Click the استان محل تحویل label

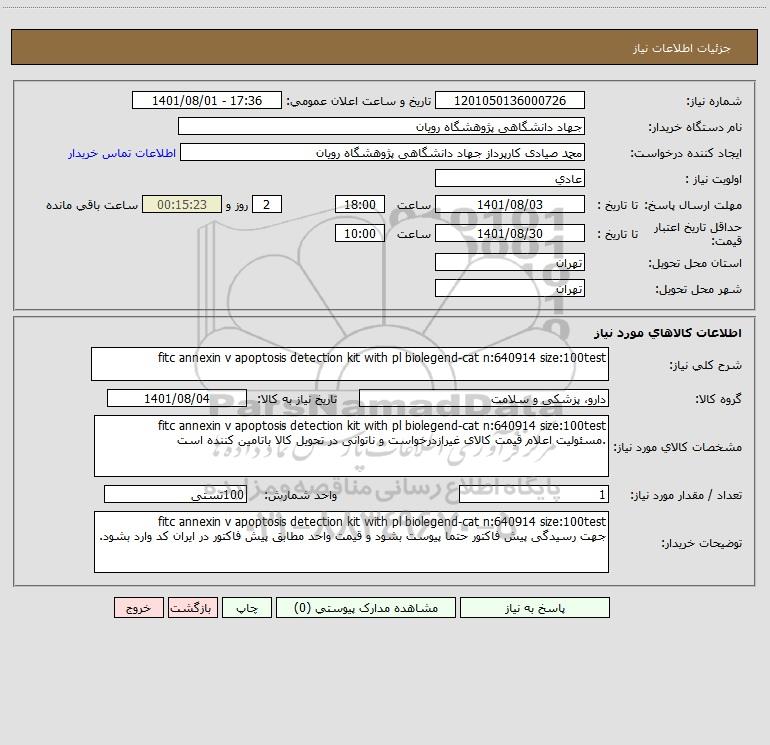click(x=695, y=263)
